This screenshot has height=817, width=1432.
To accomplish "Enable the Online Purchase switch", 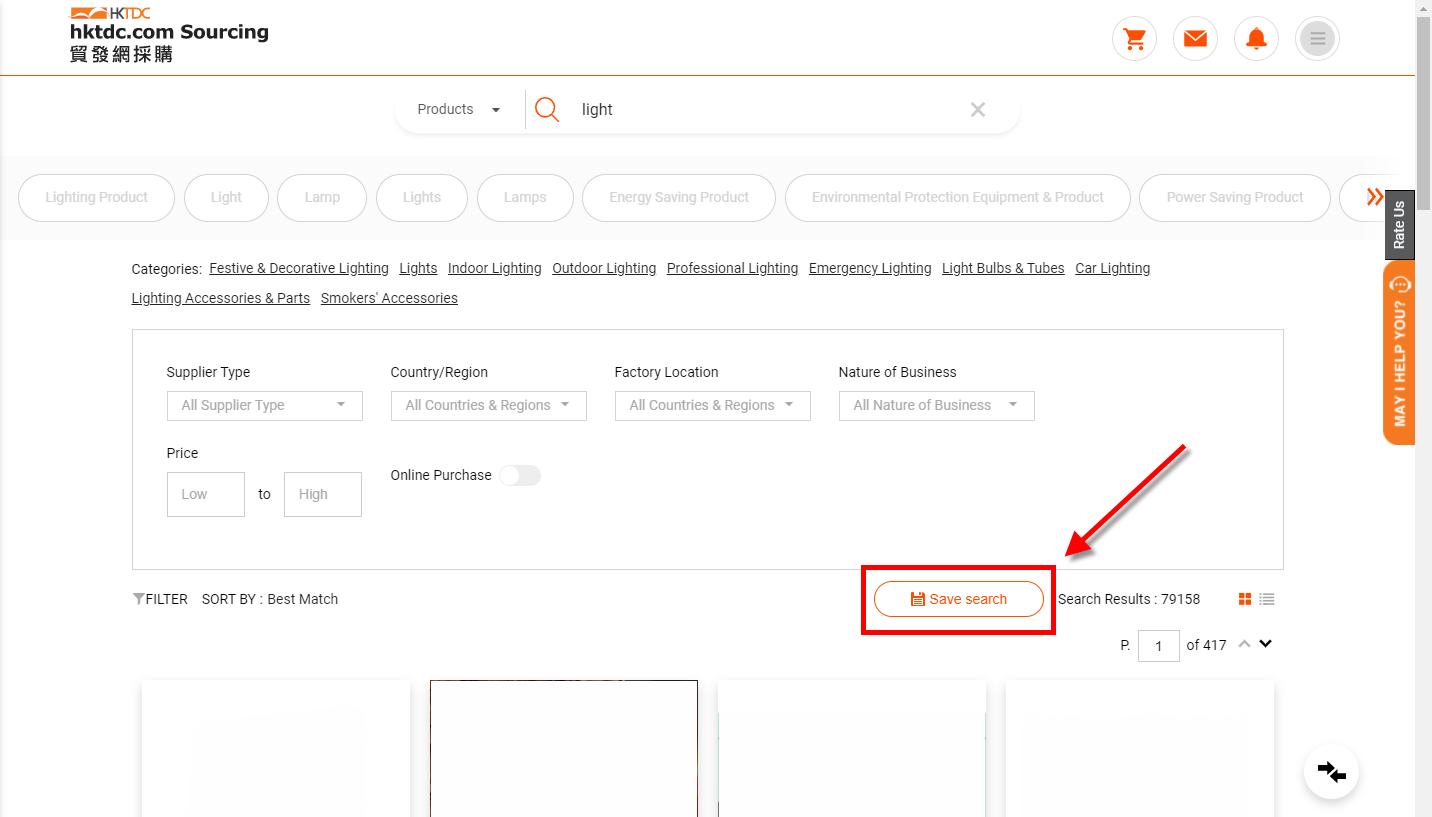I will click(x=520, y=475).
